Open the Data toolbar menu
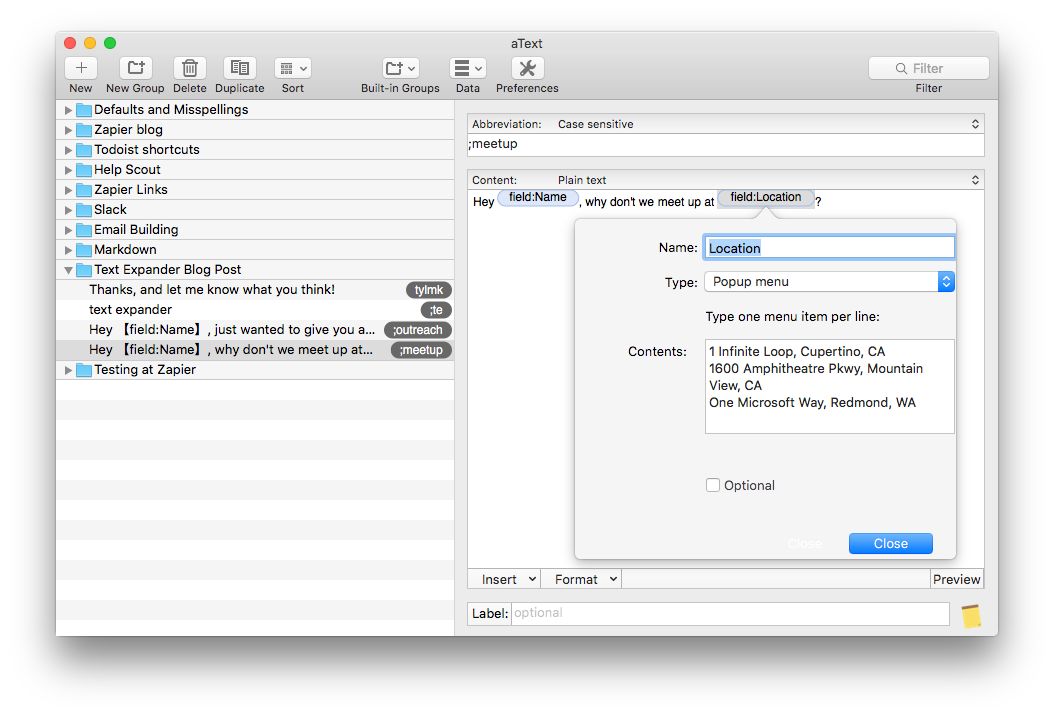The height and width of the screenshot is (716, 1054). (468, 68)
